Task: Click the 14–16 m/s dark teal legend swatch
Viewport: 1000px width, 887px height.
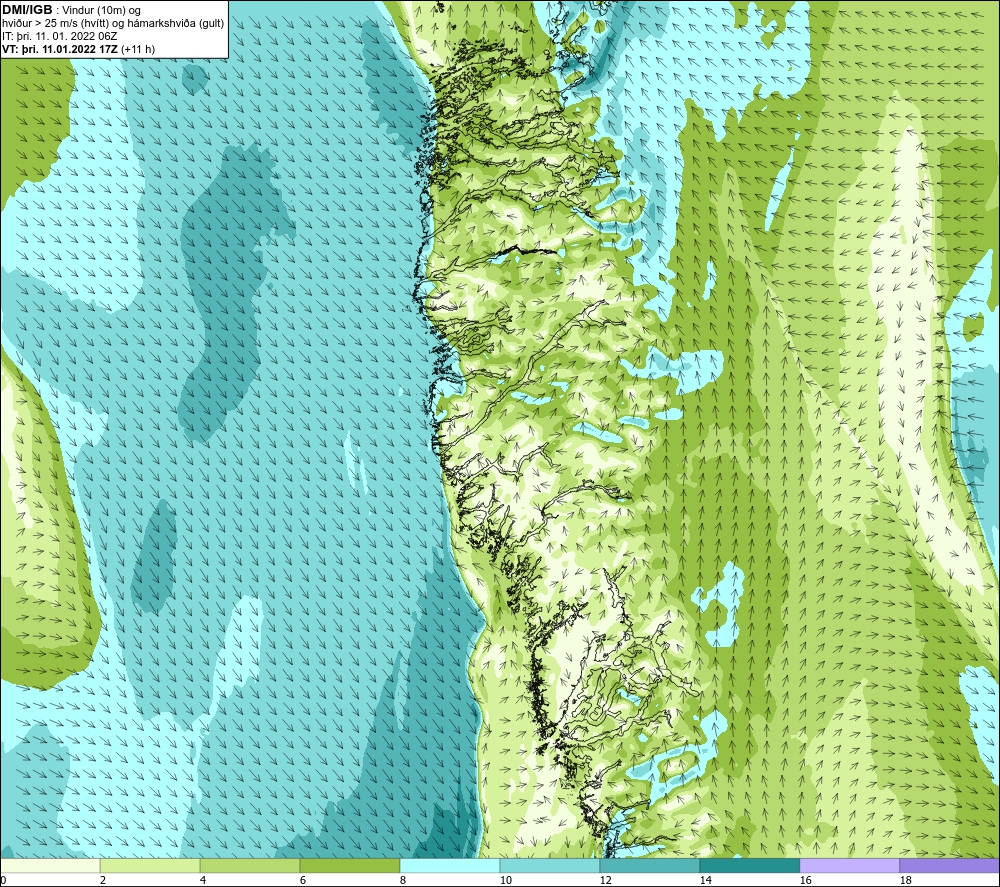Action: tap(749, 865)
